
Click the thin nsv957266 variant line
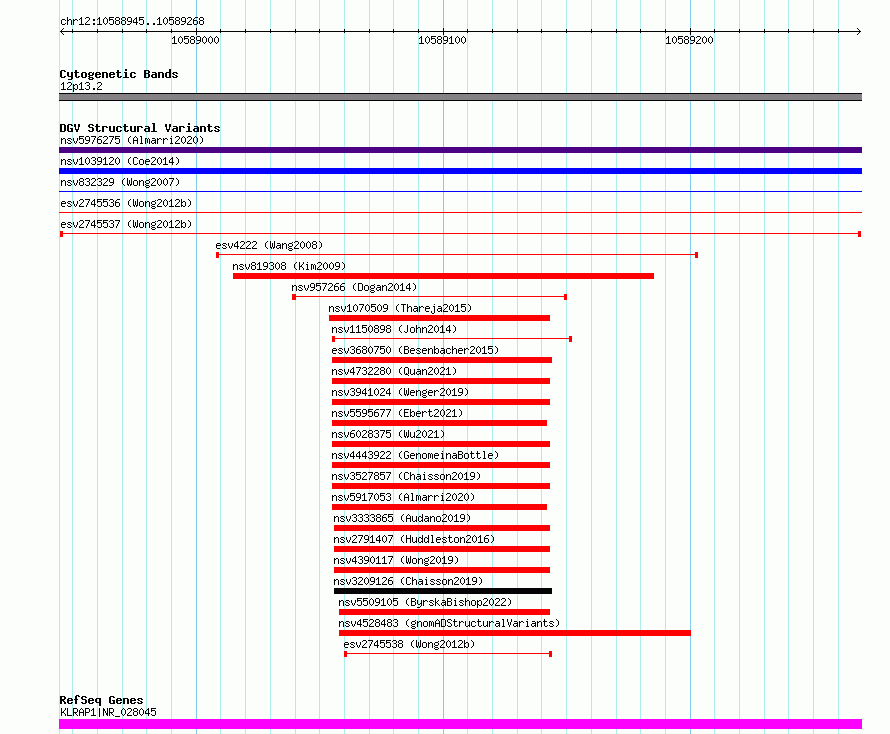point(430,297)
